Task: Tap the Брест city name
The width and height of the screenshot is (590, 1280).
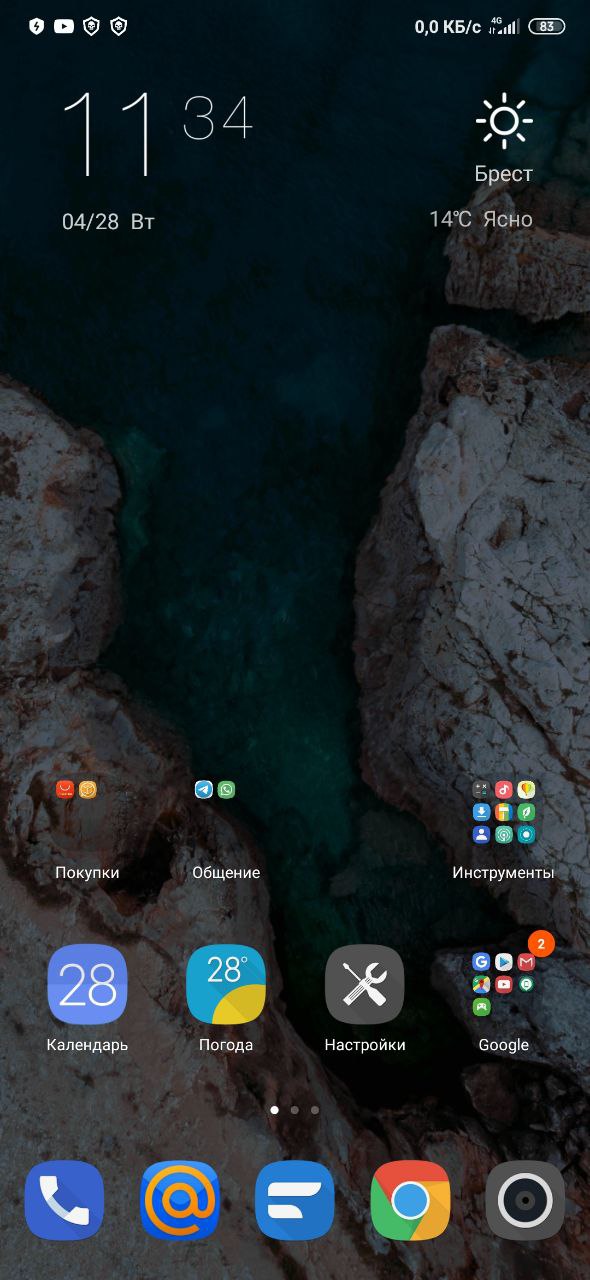Action: click(x=504, y=174)
